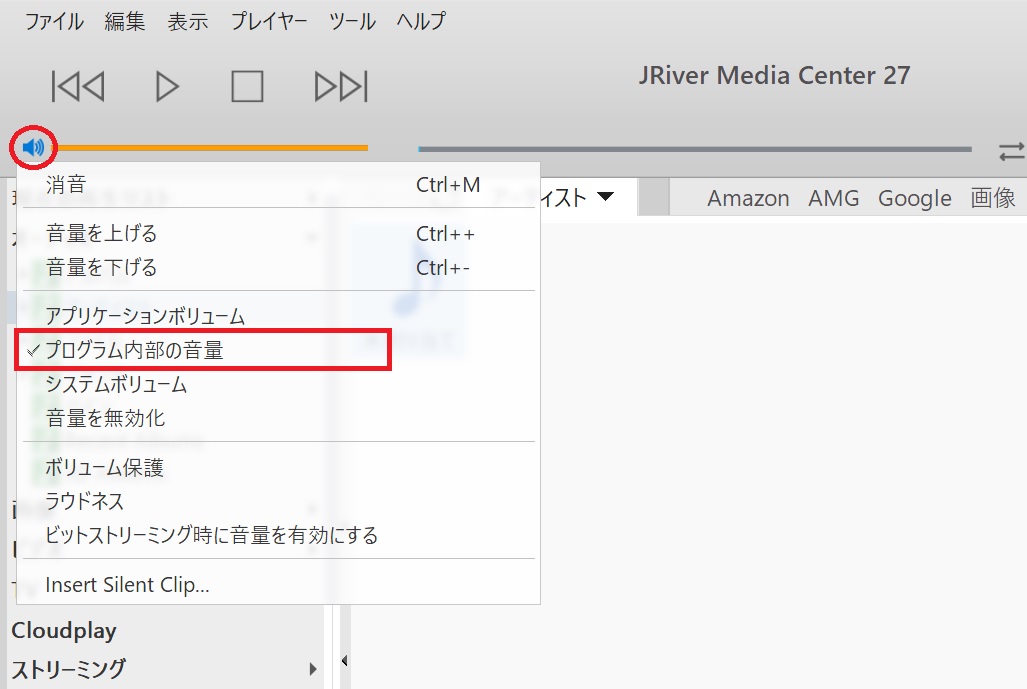
Task: Stop playback with the square button
Action: tap(247, 86)
